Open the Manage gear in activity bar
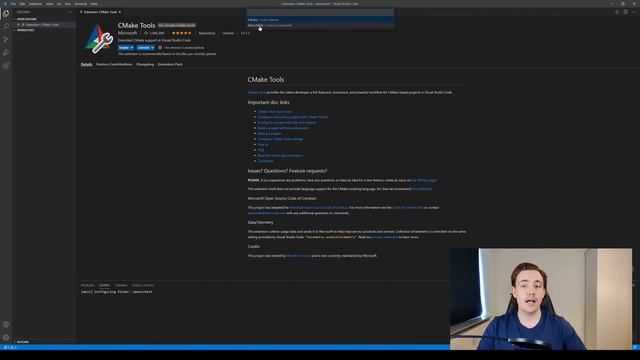This screenshot has height=360, width=640. (6, 338)
